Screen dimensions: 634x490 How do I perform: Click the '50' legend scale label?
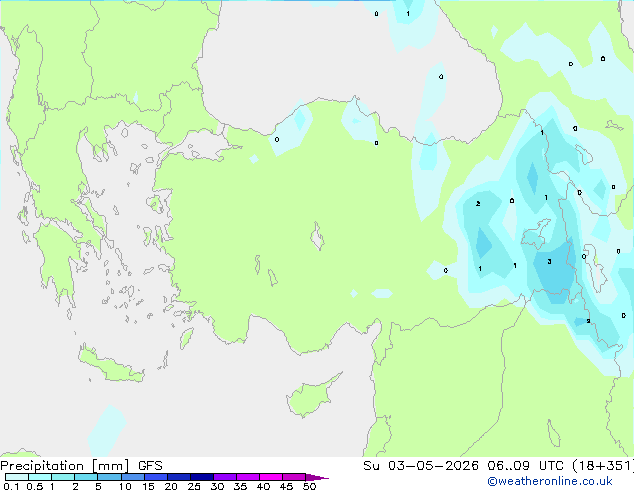(x=310, y=486)
